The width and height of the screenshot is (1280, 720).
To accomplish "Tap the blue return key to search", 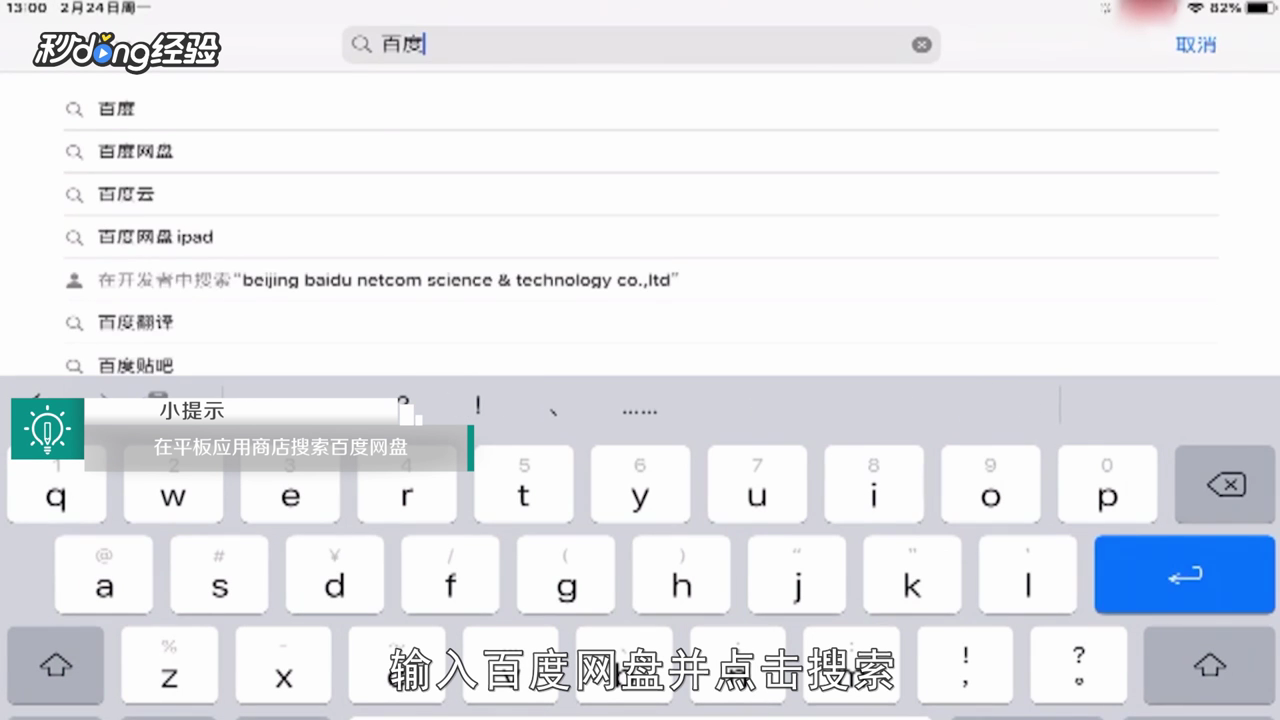I will (x=1185, y=575).
